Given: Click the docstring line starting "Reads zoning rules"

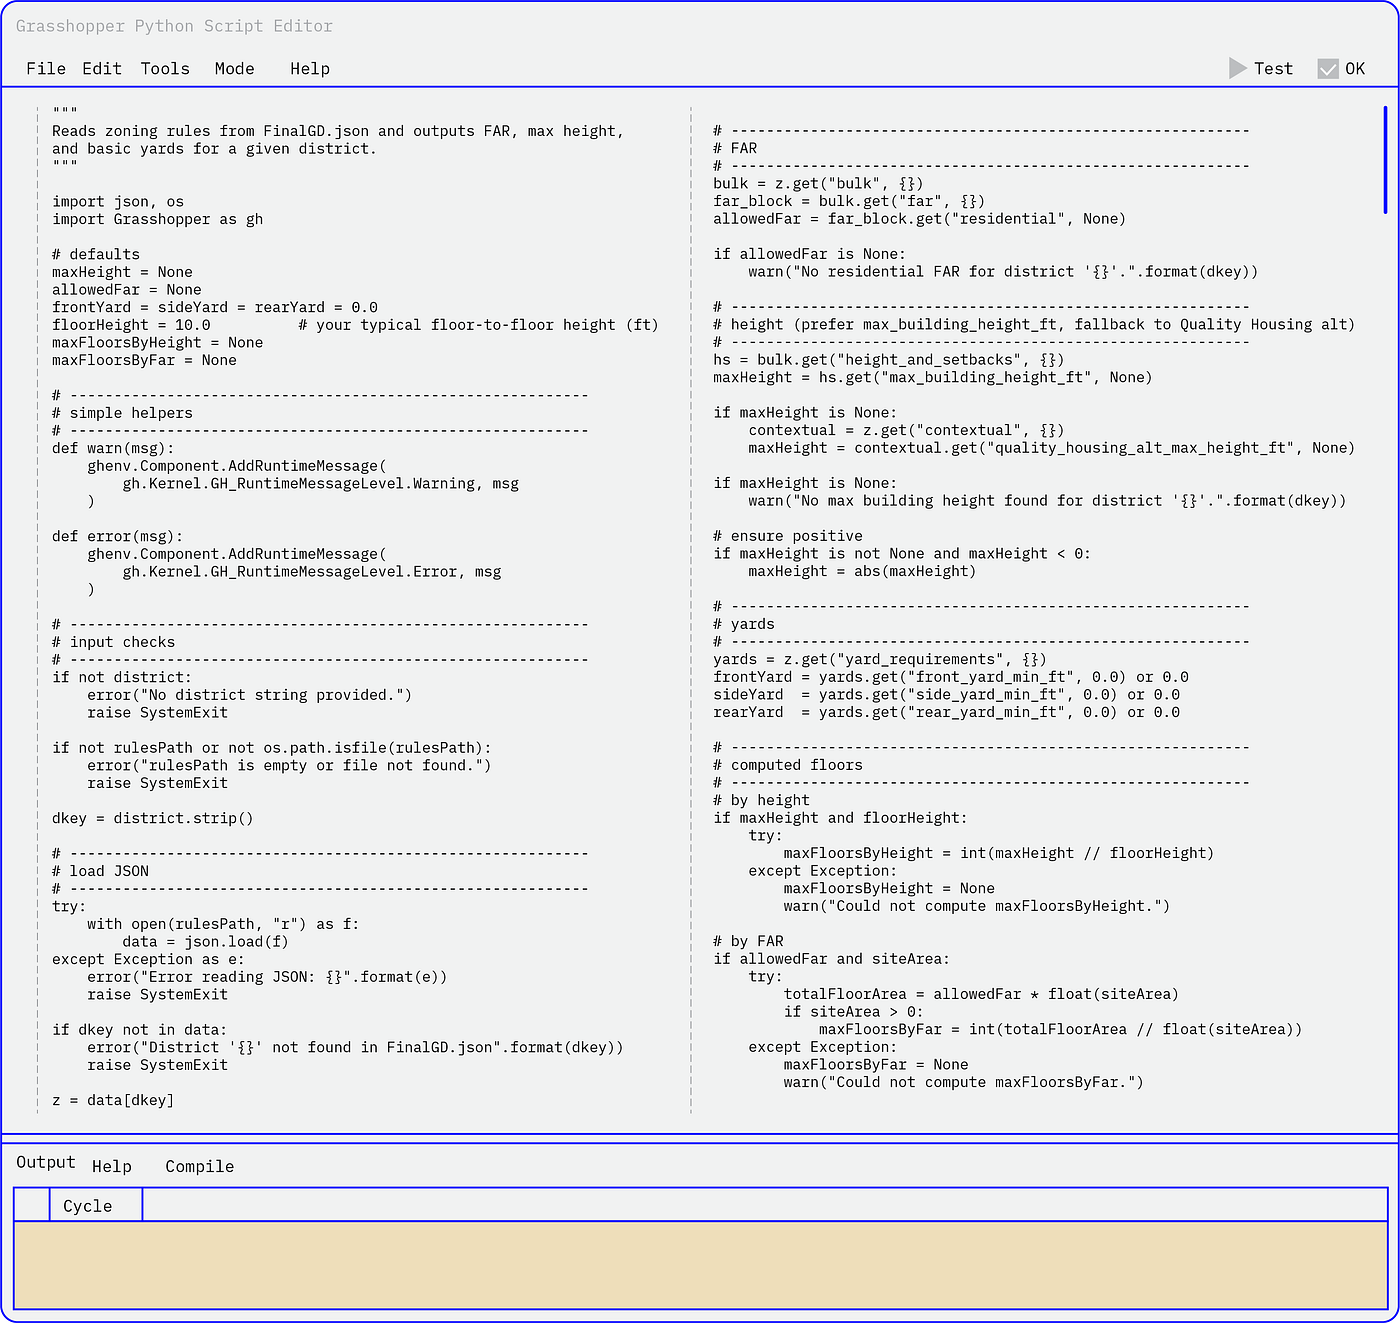Looking at the screenshot, I should point(338,131).
